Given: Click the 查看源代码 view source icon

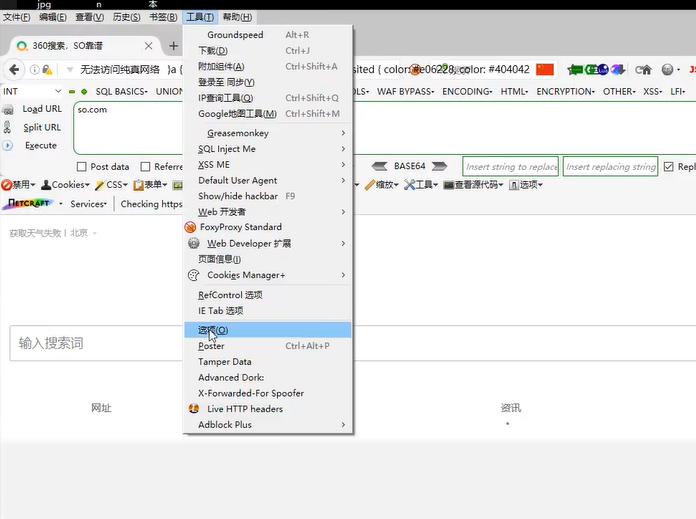Looking at the screenshot, I should click(449, 185).
